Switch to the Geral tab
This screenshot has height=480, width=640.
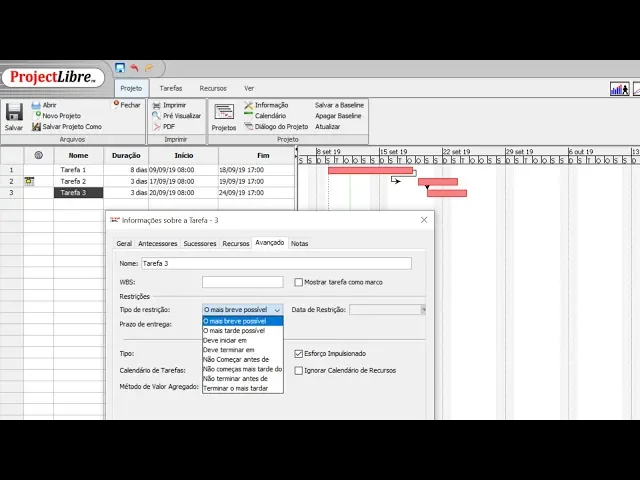pyautogui.click(x=124, y=244)
